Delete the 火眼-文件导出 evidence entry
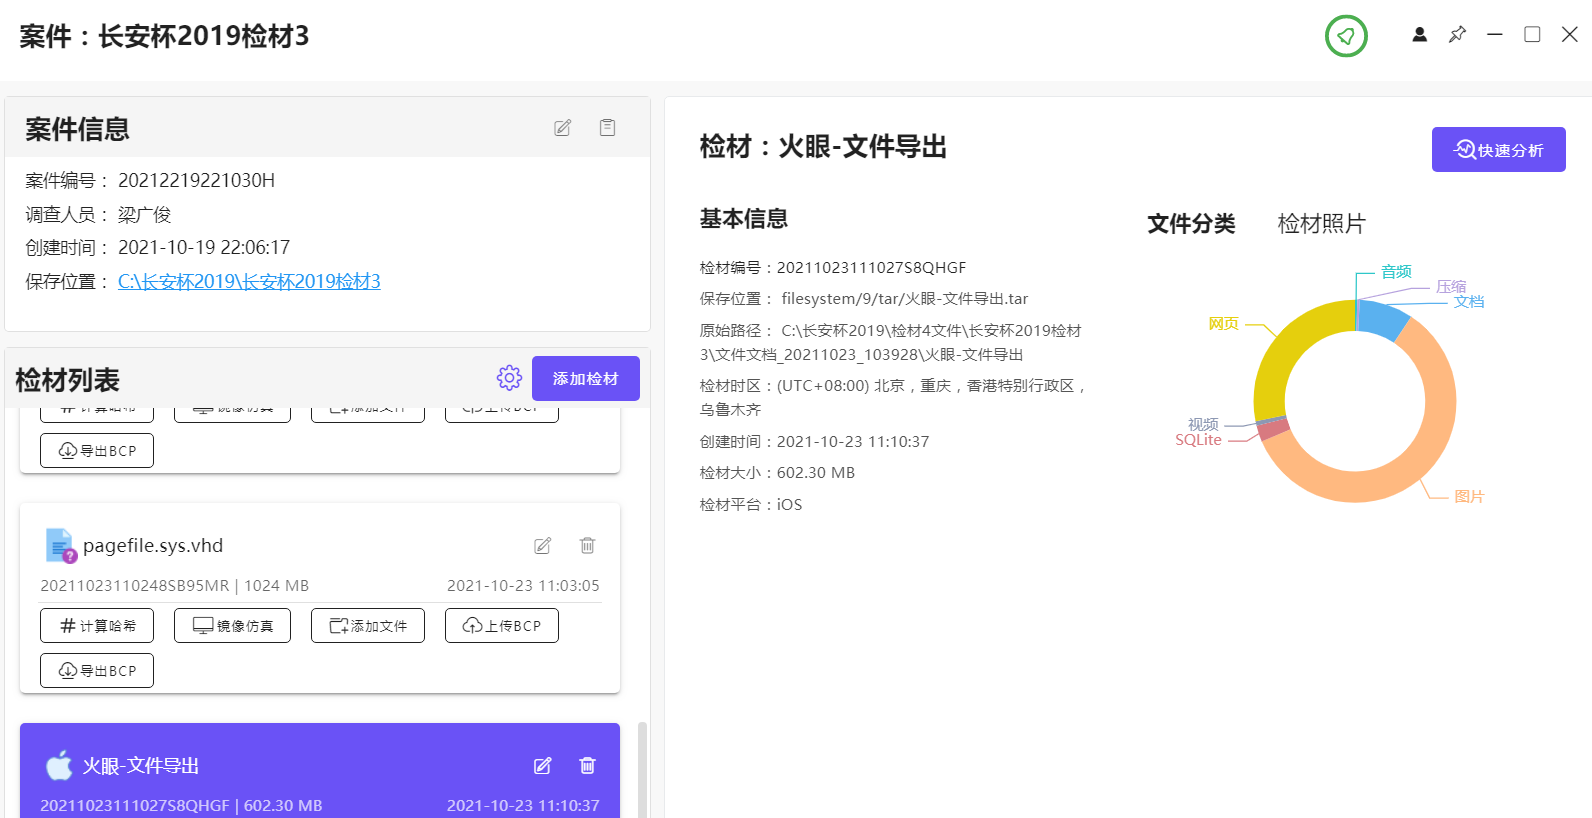 pos(587,766)
